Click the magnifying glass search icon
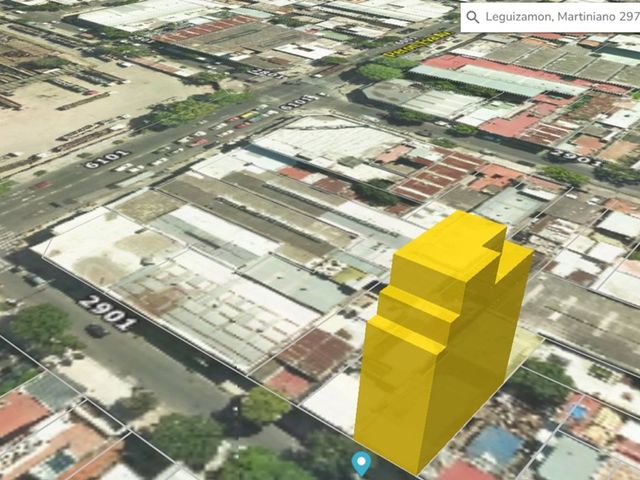The width and height of the screenshot is (640, 480). pos(473,17)
